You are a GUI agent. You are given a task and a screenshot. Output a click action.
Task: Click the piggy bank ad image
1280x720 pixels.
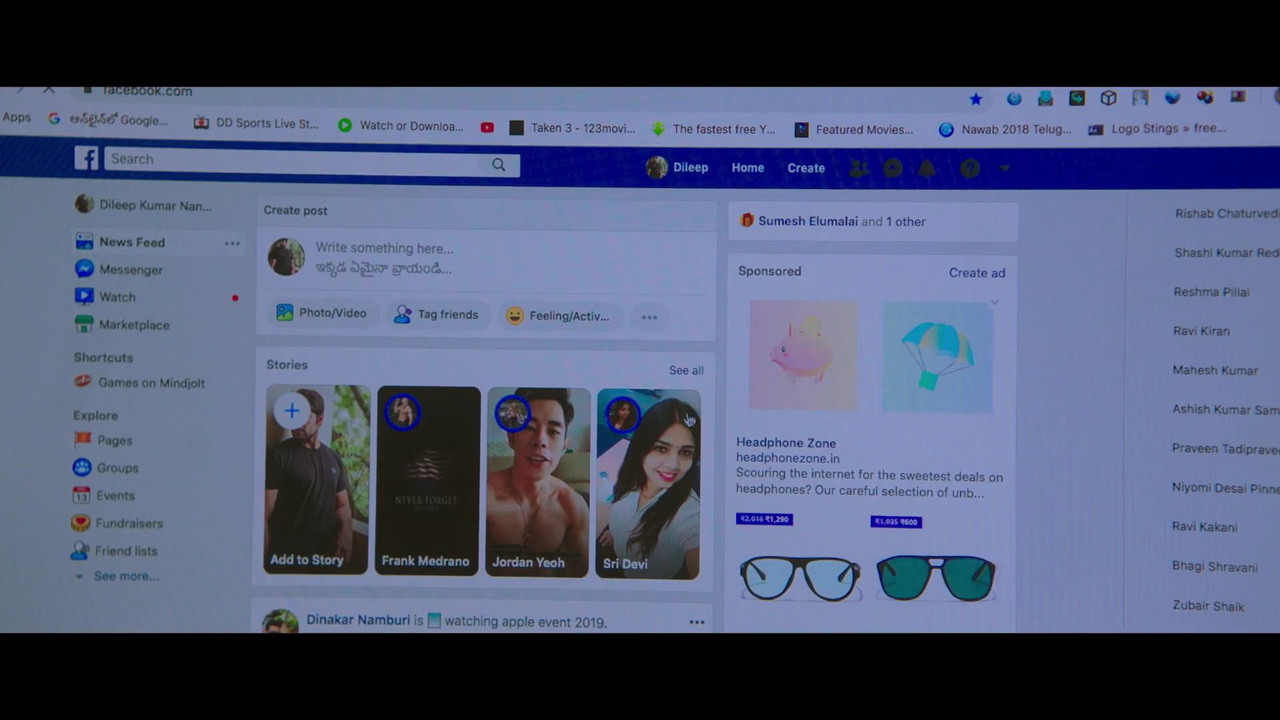point(803,355)
